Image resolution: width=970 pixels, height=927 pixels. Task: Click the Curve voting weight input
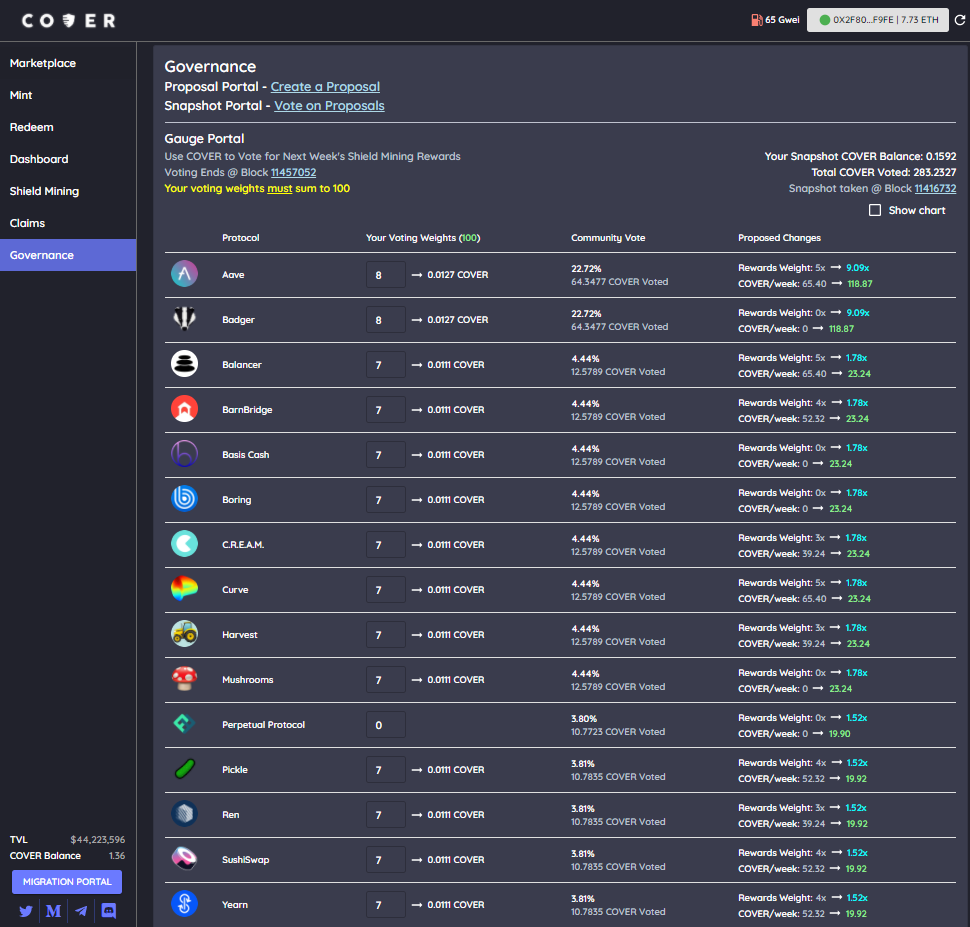(385, 590)
